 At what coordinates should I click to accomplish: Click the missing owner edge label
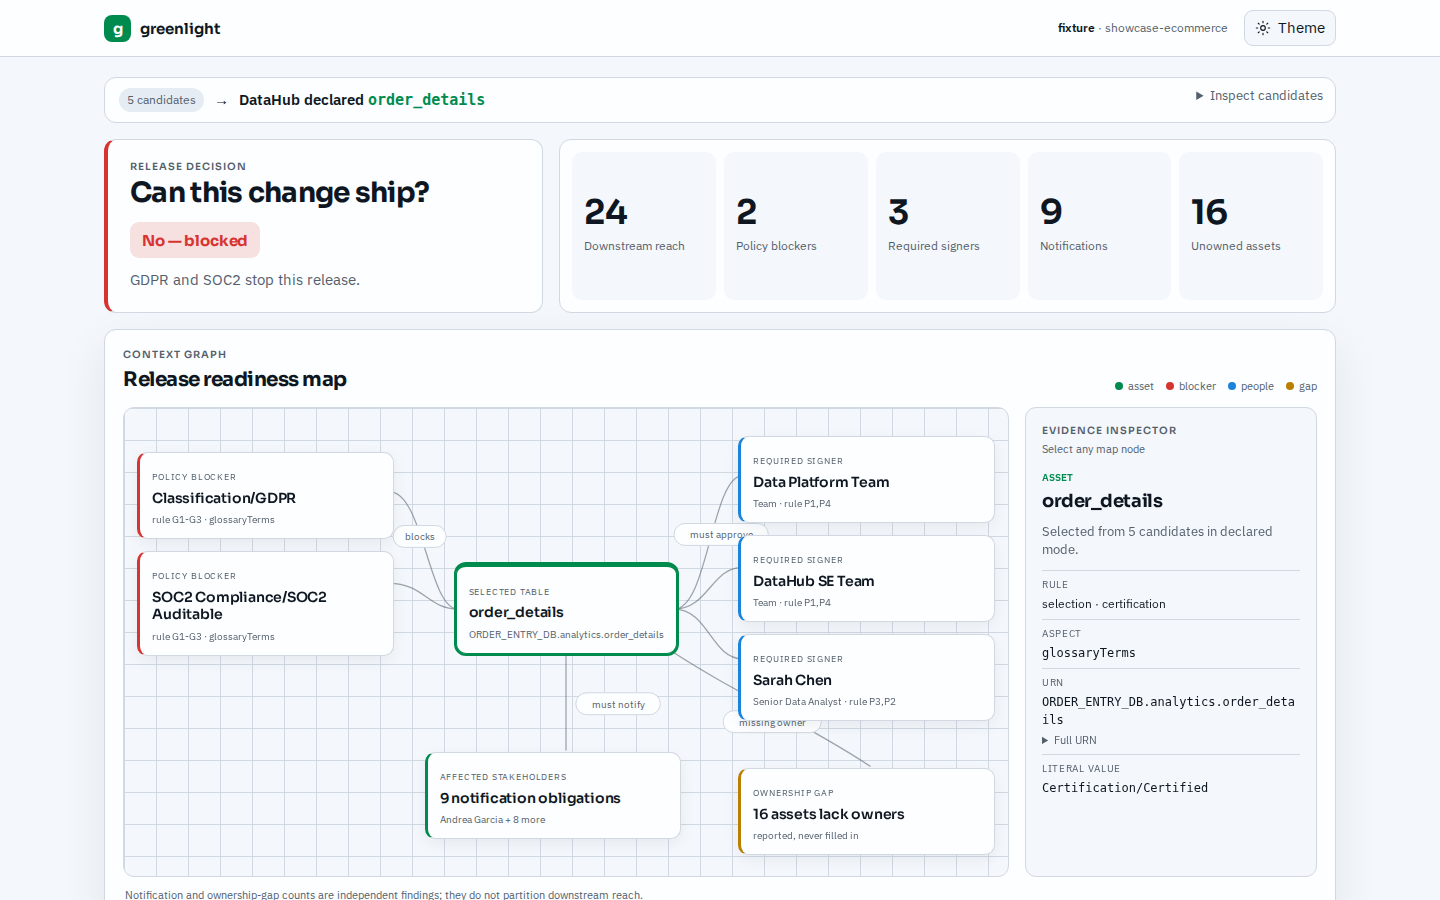click(x=772, y=723)
